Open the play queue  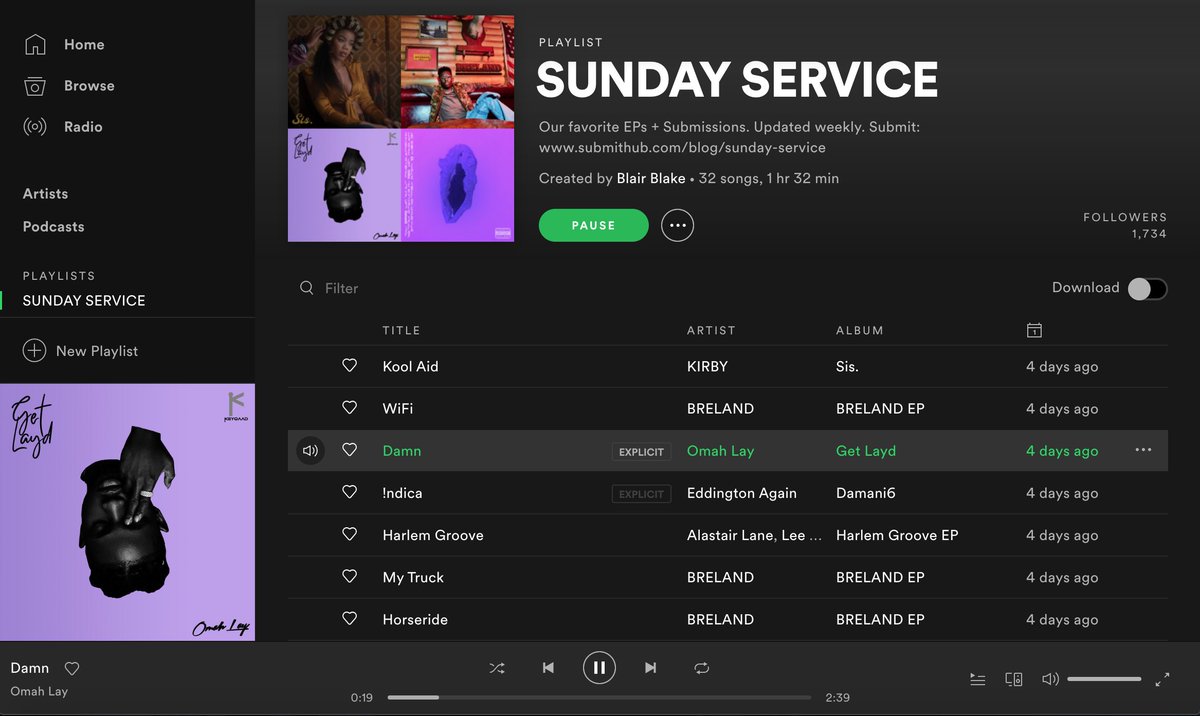[x=978, y=679]
